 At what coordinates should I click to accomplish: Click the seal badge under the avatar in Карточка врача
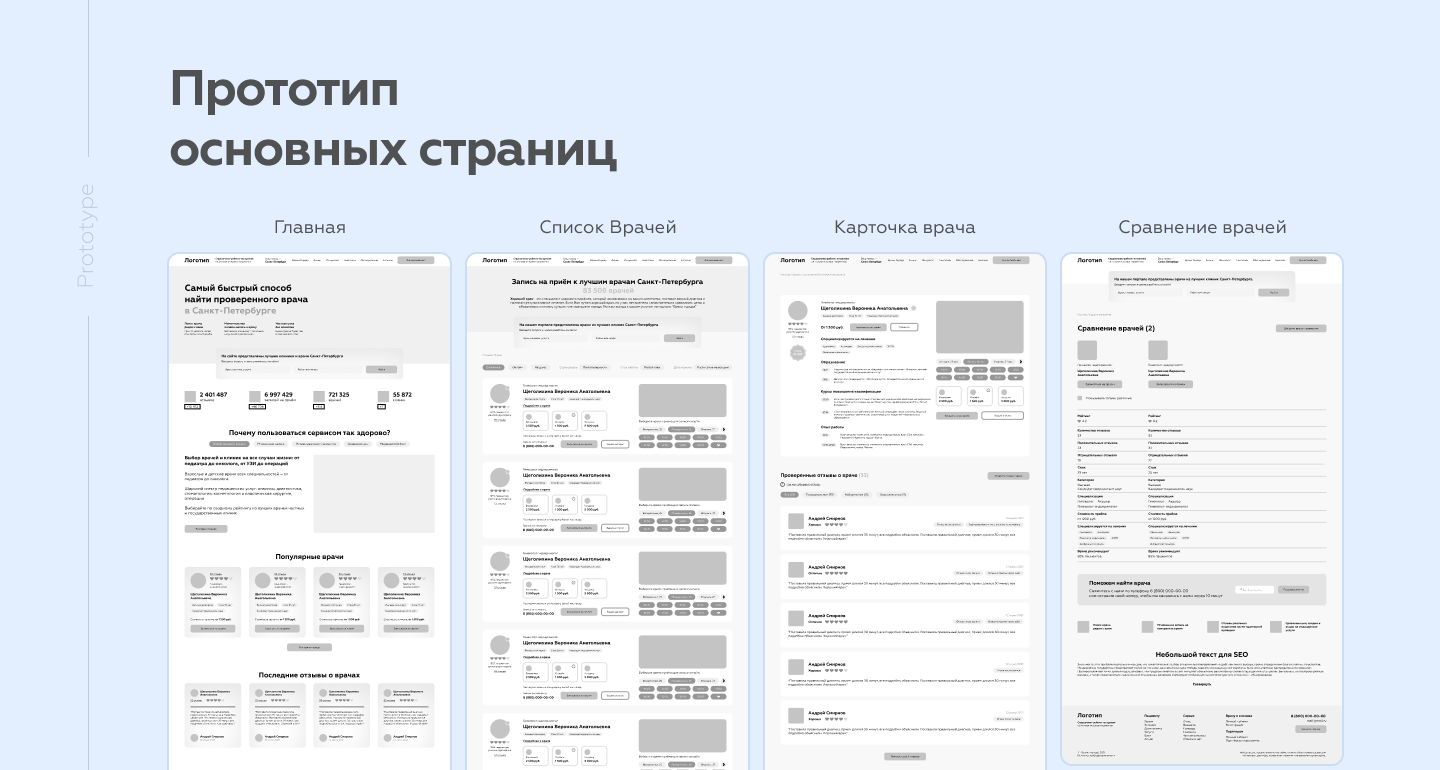798,352
